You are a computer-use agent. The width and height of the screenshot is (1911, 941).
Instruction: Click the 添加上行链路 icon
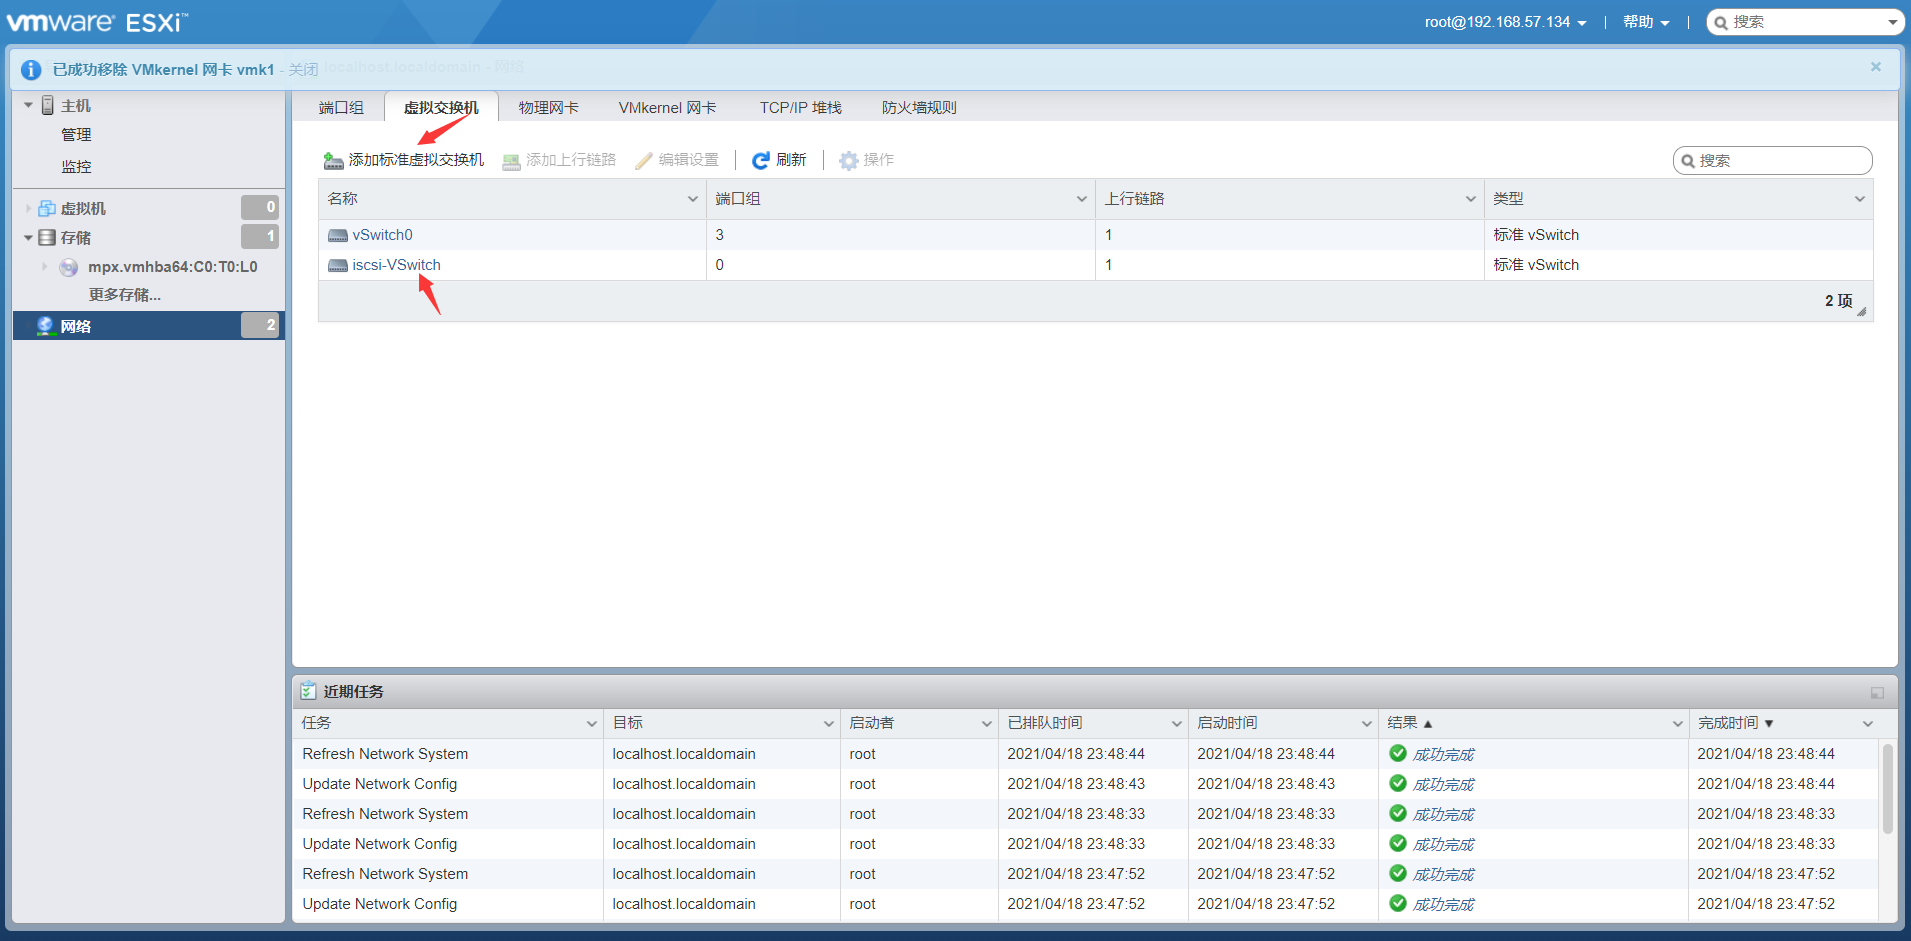click(510, 159)
